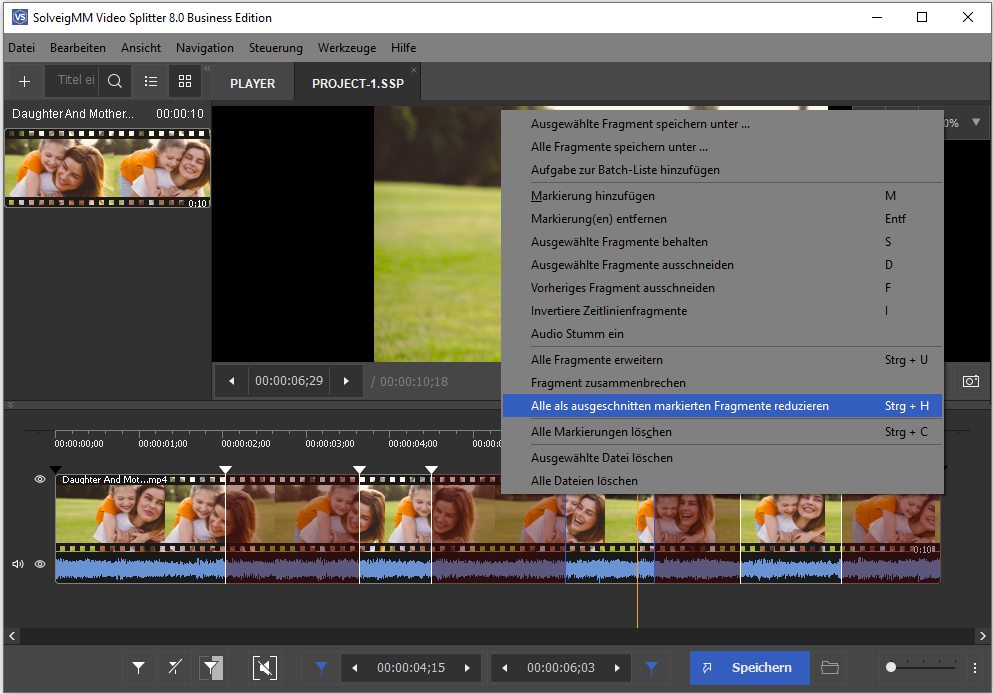Image resolution: width=993 pixels, height=694 pixels.
Task: Open the Steuerung menu
Action: tap(275, 47)
